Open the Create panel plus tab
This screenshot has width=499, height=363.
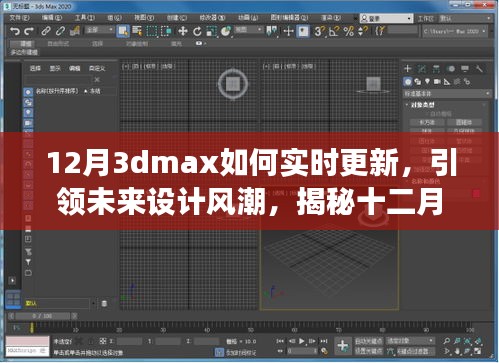click(x=407, y=69)
